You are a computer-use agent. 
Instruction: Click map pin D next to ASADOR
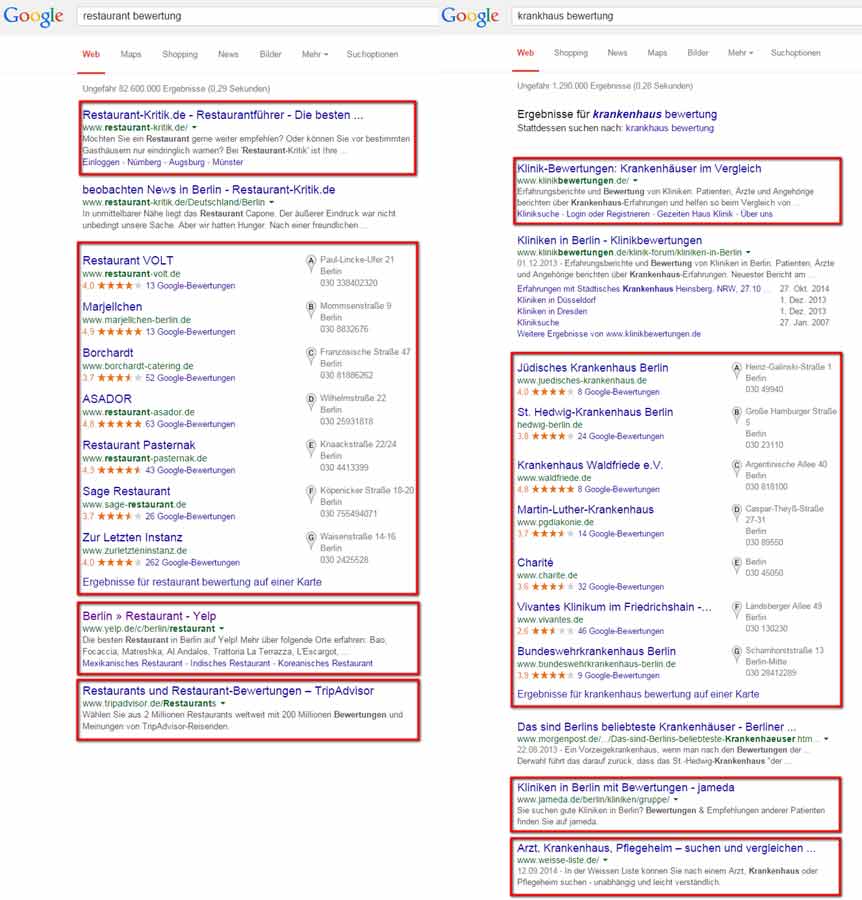pyautogui.click(x=311, y=401)
